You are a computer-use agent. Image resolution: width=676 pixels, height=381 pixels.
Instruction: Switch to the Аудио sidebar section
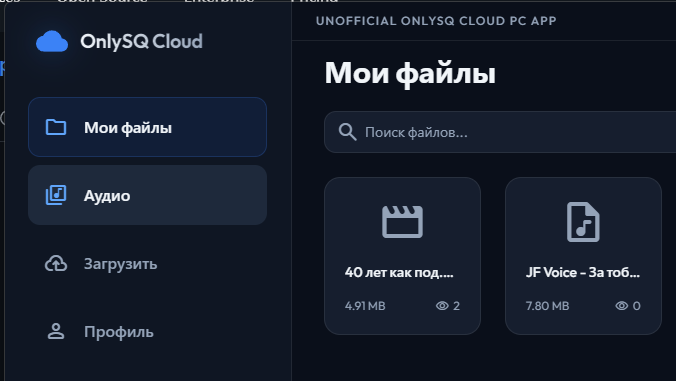147,195
